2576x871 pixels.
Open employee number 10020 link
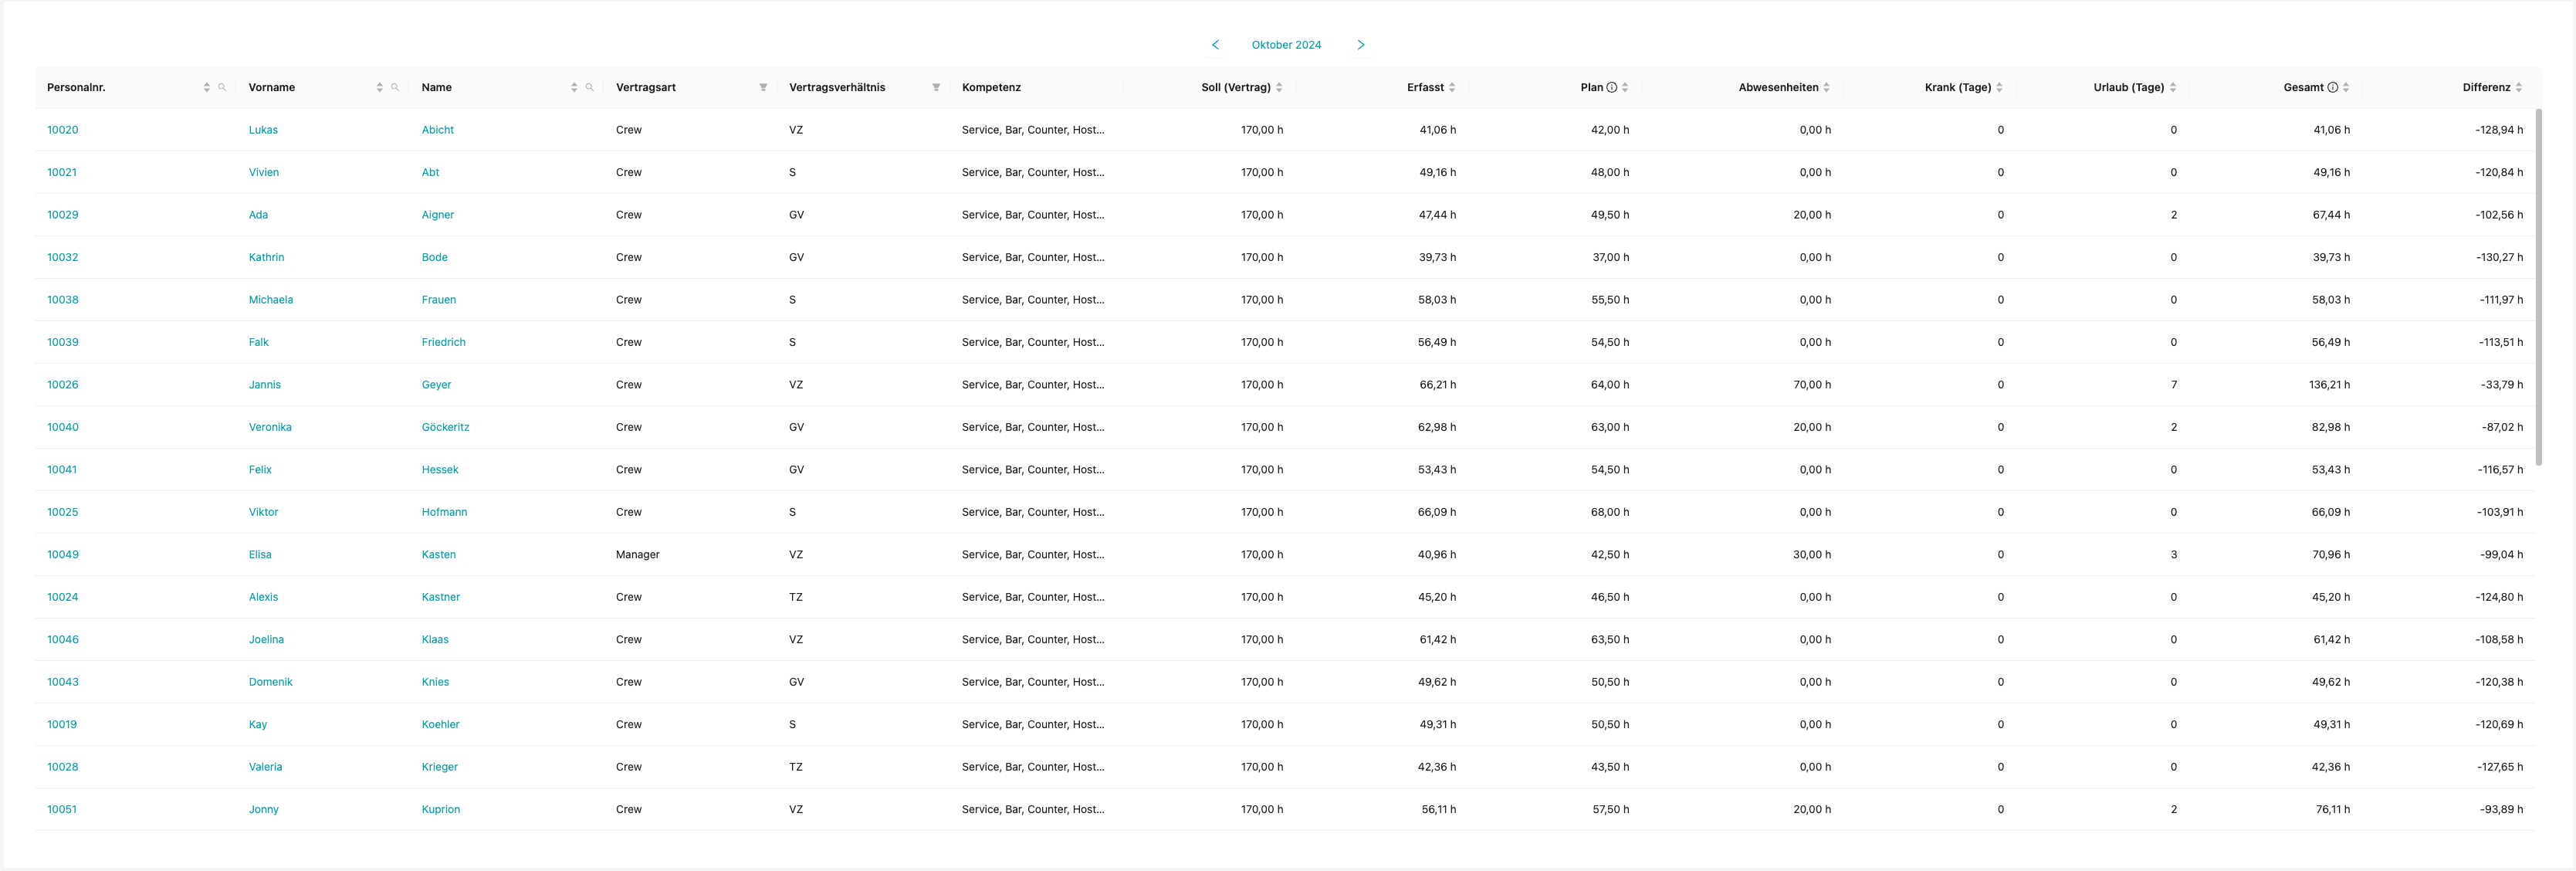62,130
